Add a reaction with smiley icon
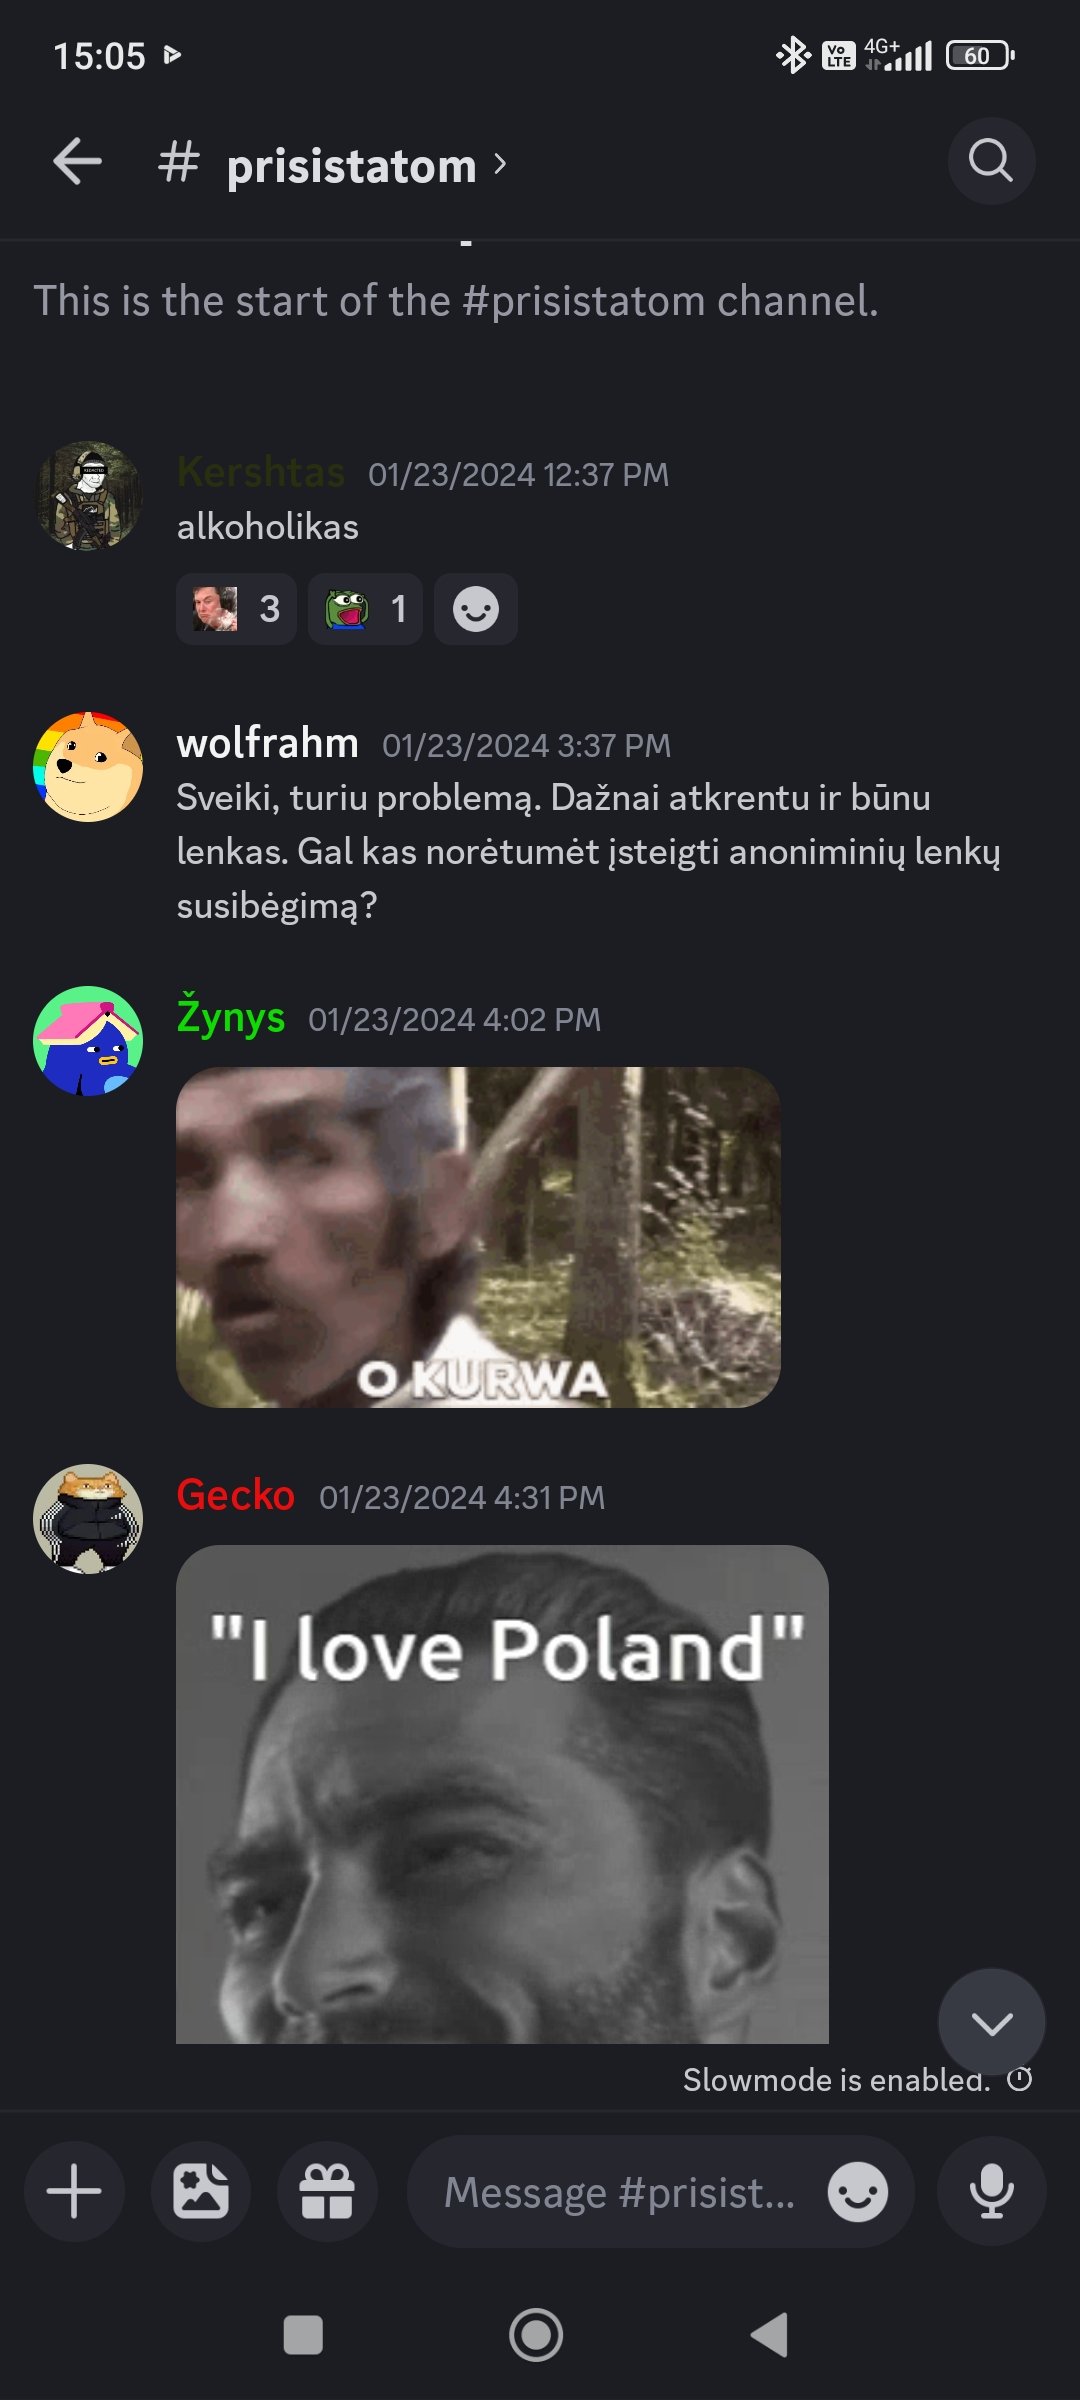Screen dimensions: 1080x2400 [x=476, y=609]
